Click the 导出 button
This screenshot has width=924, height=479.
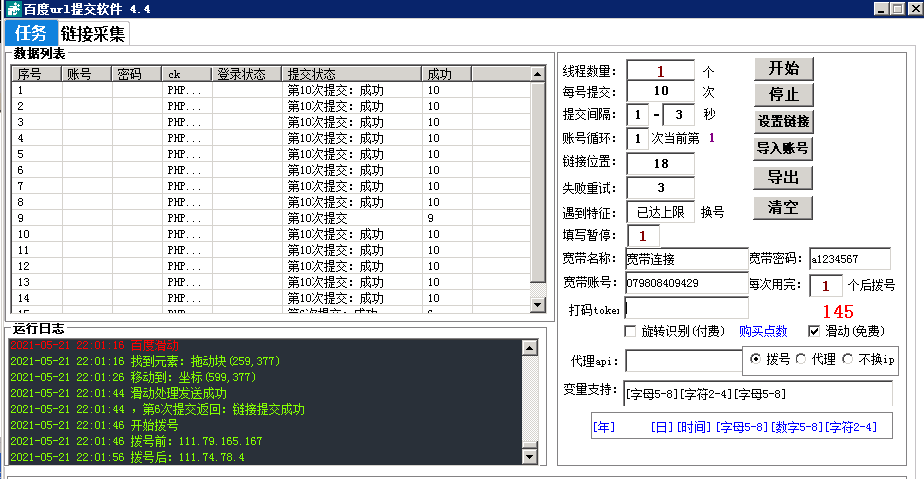(x=783, y=177)
